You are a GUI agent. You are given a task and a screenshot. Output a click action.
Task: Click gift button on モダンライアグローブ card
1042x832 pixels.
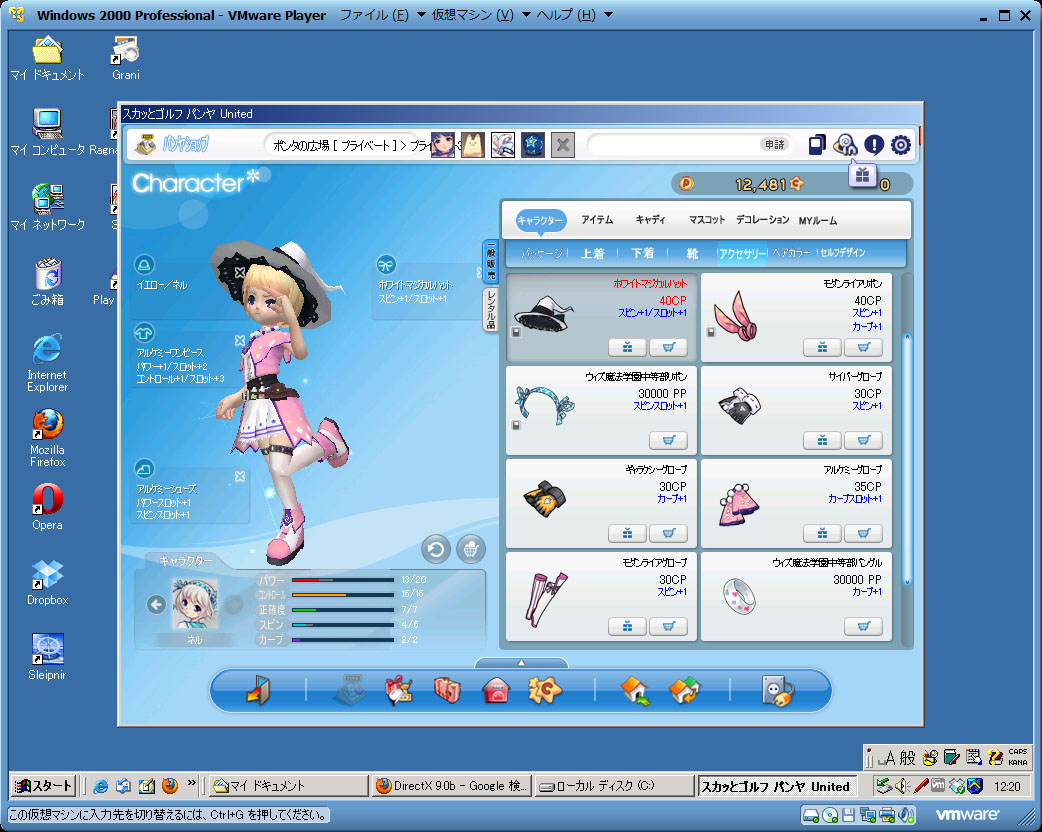pyautogui.click(x=627, y=627)
